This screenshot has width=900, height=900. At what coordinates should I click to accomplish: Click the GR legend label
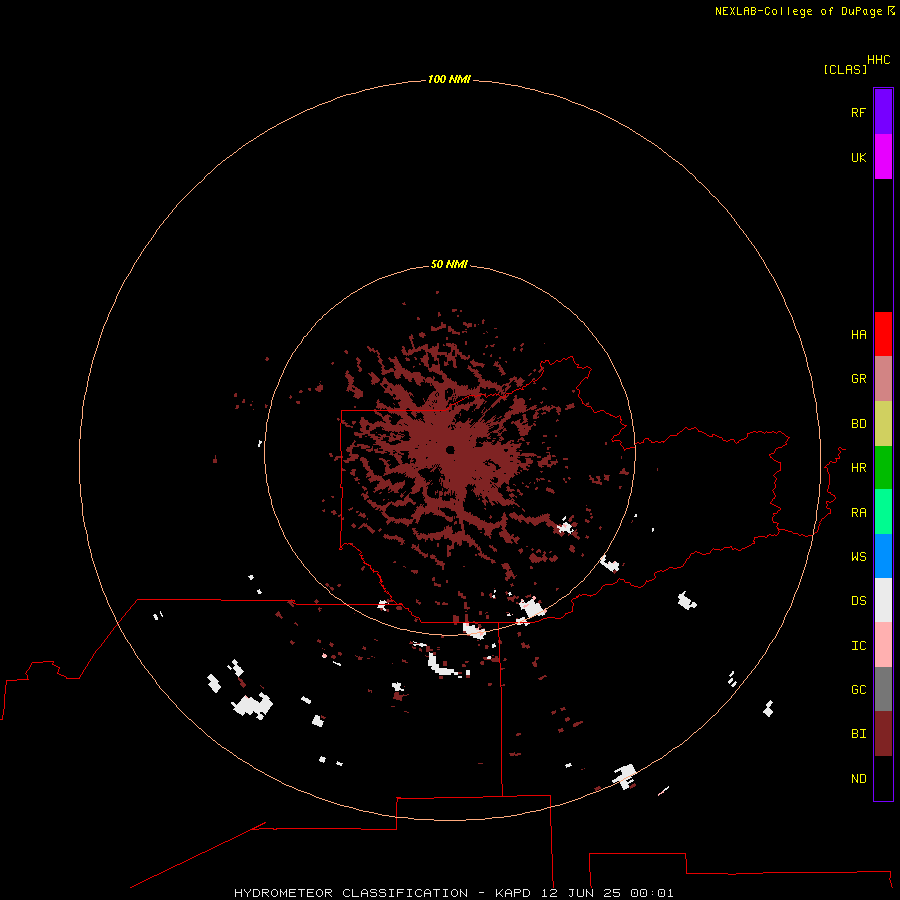858,379
